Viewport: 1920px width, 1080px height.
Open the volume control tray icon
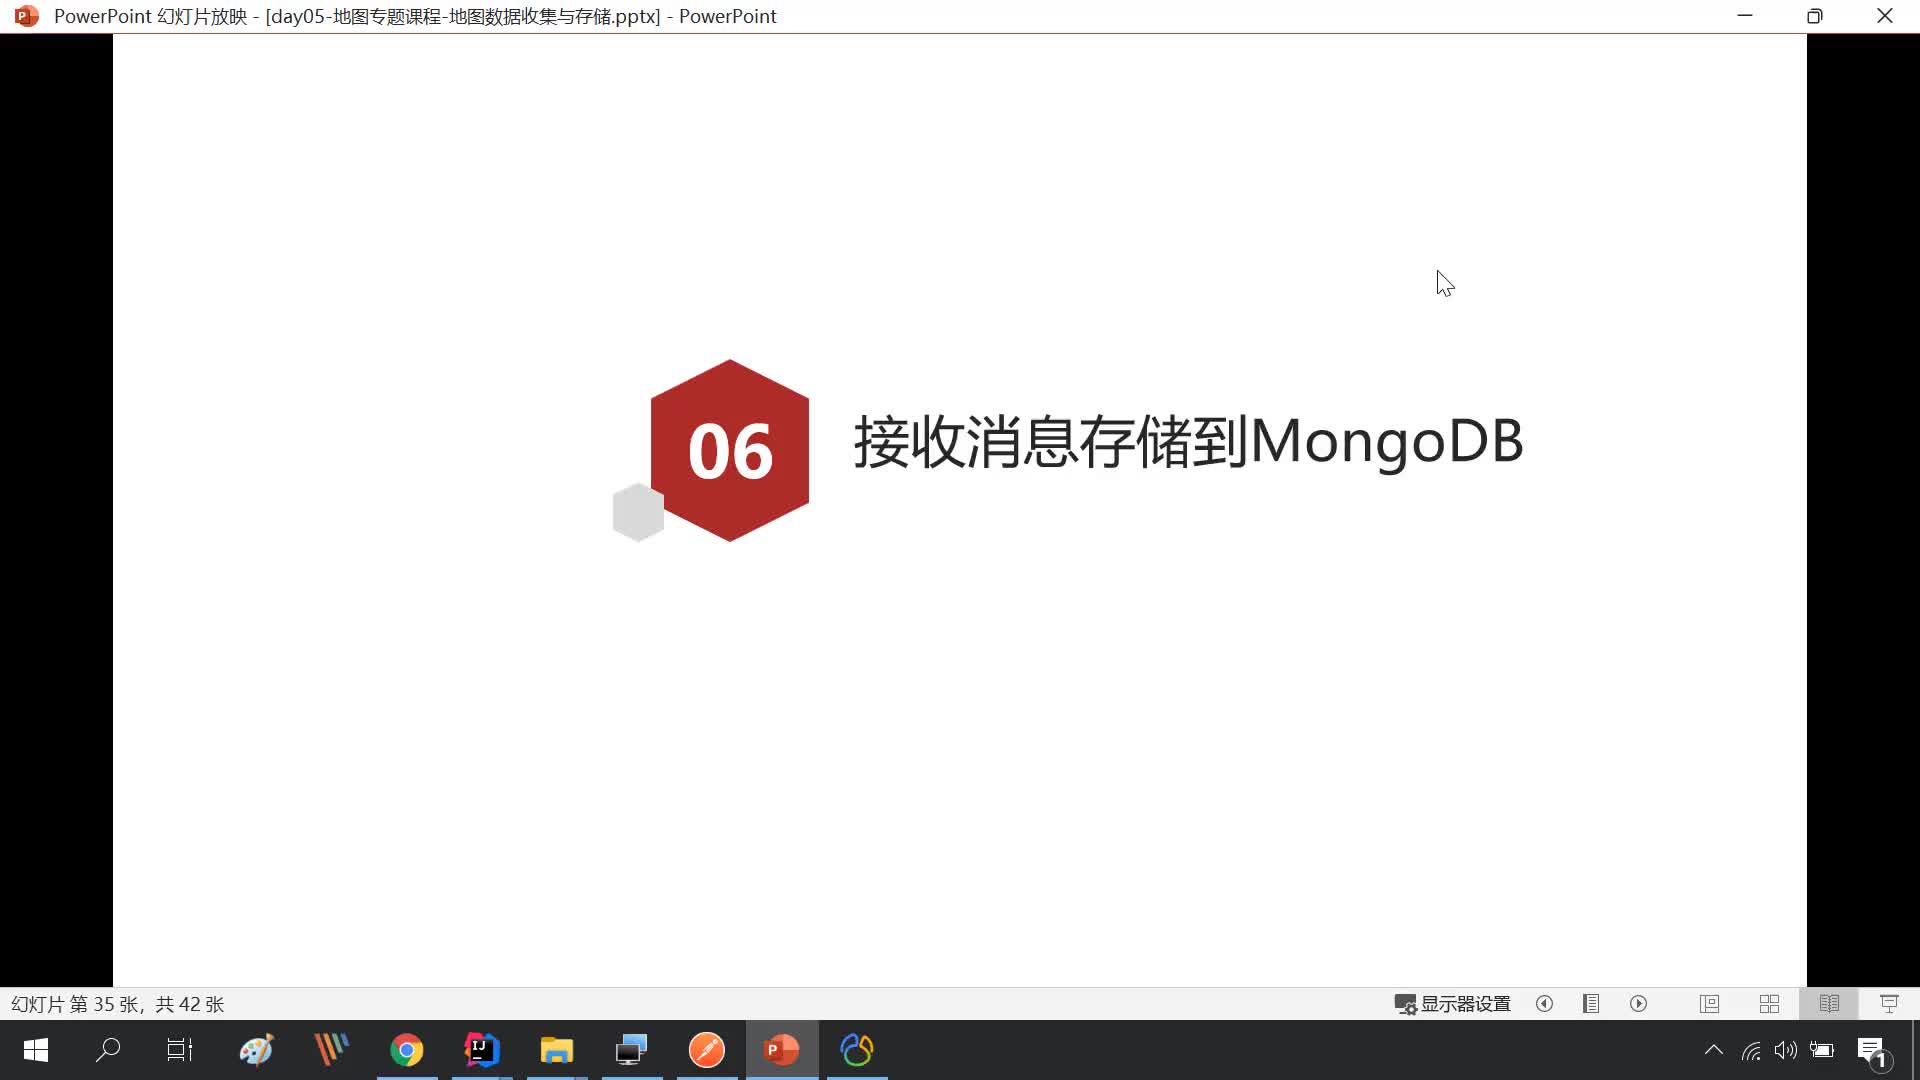1786,1050
